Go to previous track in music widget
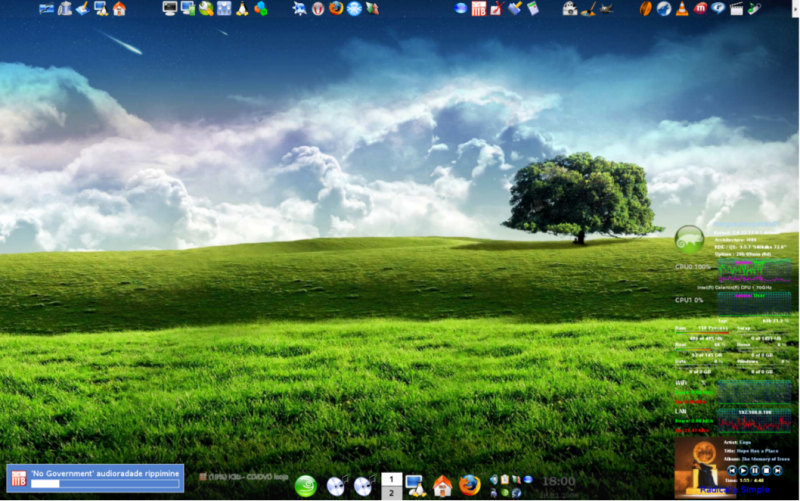 732,470
